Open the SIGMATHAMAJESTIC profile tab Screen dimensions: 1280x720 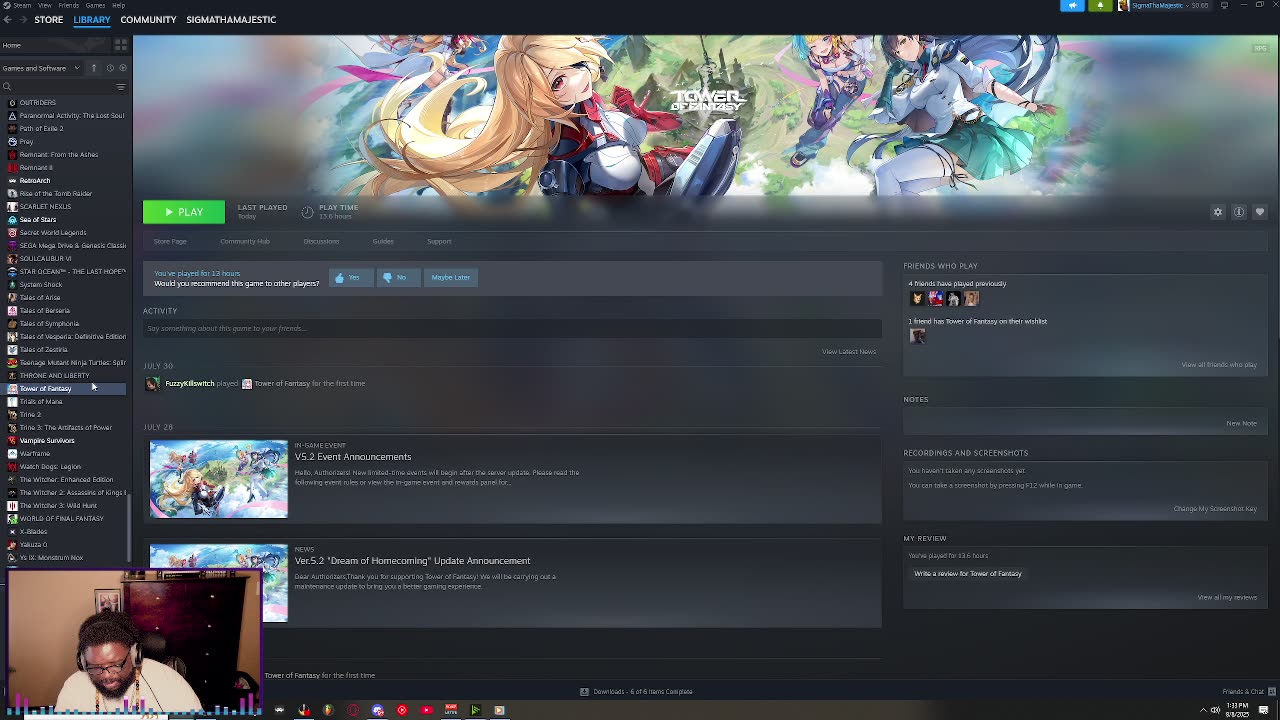tap(231, 19)
